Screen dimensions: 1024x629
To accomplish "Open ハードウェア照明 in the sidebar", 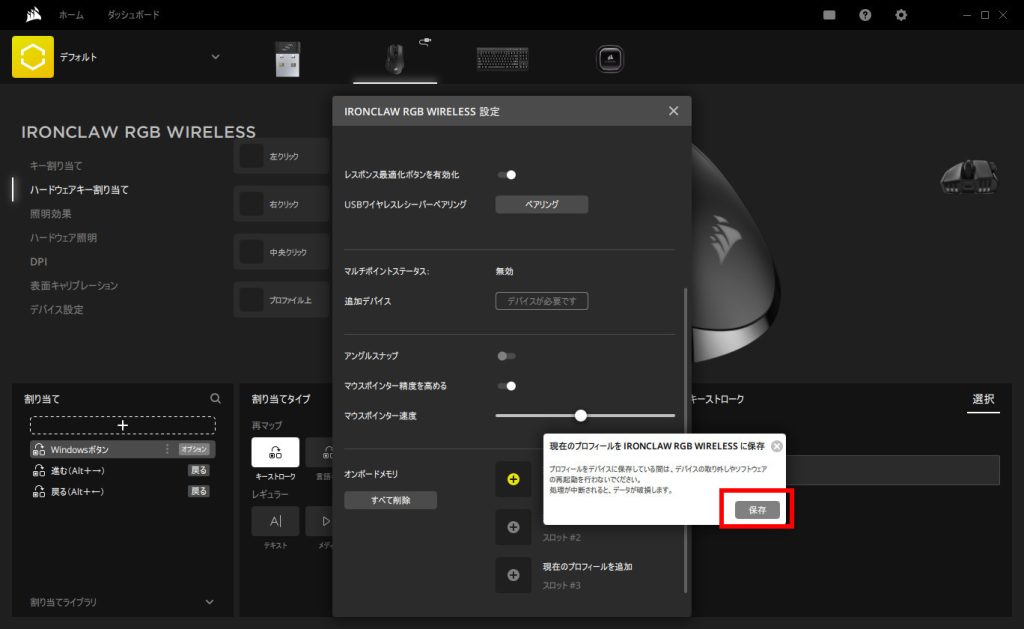I will pos(63,238).
